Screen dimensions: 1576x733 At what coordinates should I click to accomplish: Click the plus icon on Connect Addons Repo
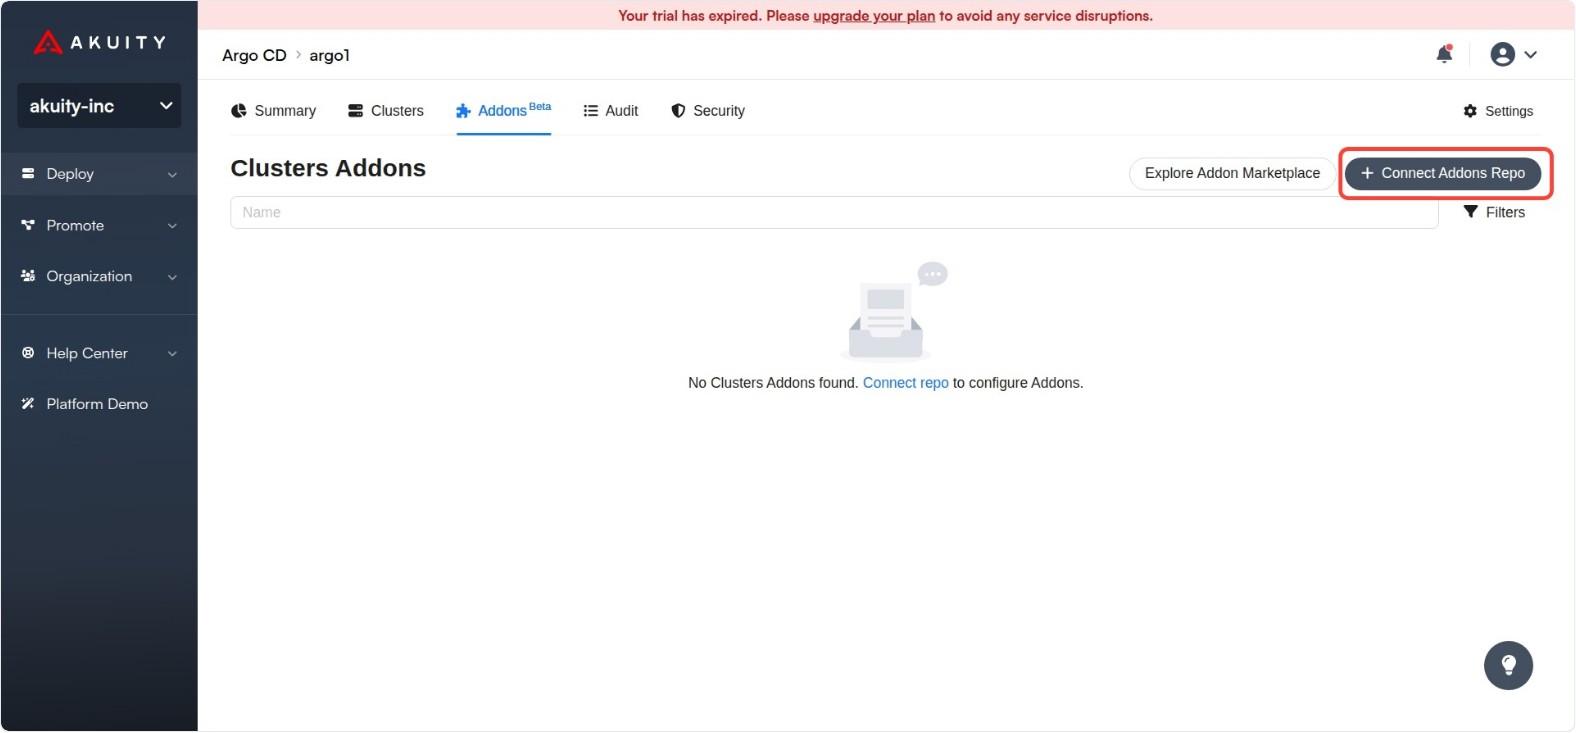pyautogui.click(x=1367, y=173)
